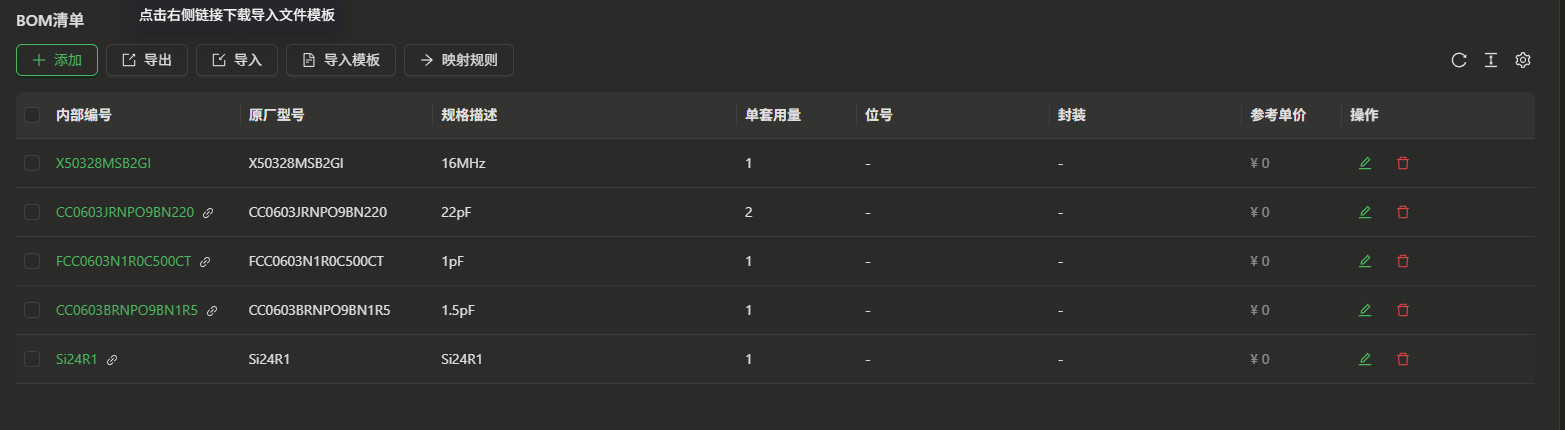Select the Si24R1 row checkbox
Image resolution: width=1565 pixels, height=430 pixels.
click(x=33, y=359)
